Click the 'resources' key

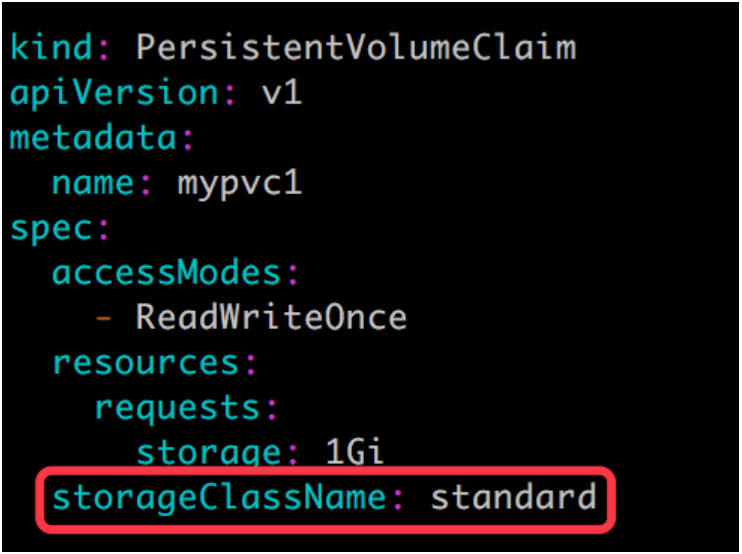coord(145,362)
